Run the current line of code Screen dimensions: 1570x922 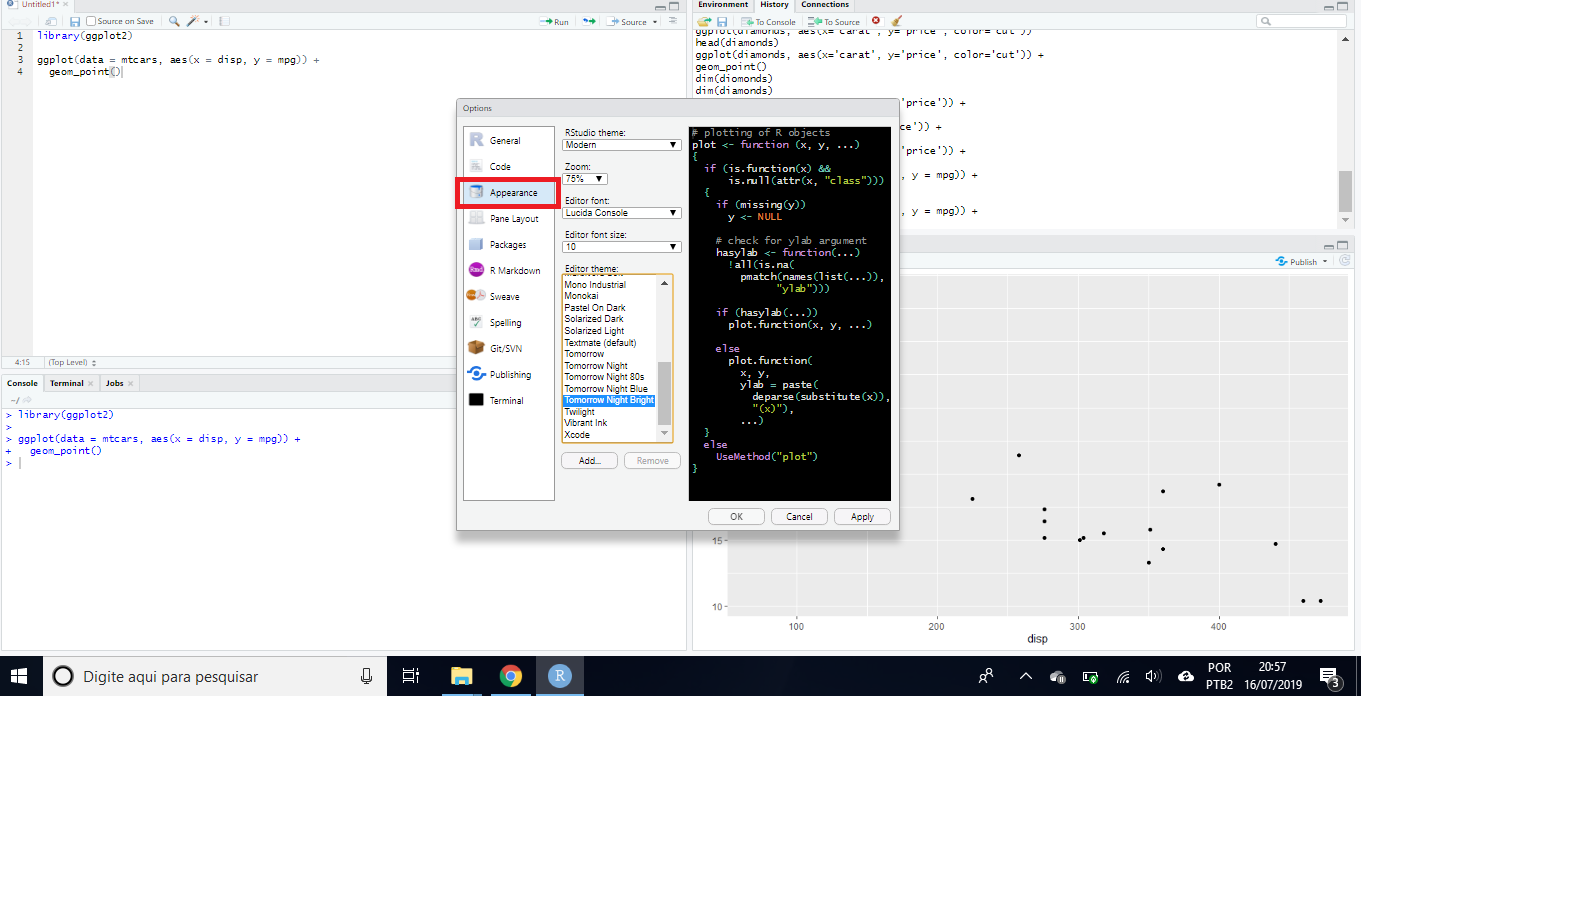554,21
